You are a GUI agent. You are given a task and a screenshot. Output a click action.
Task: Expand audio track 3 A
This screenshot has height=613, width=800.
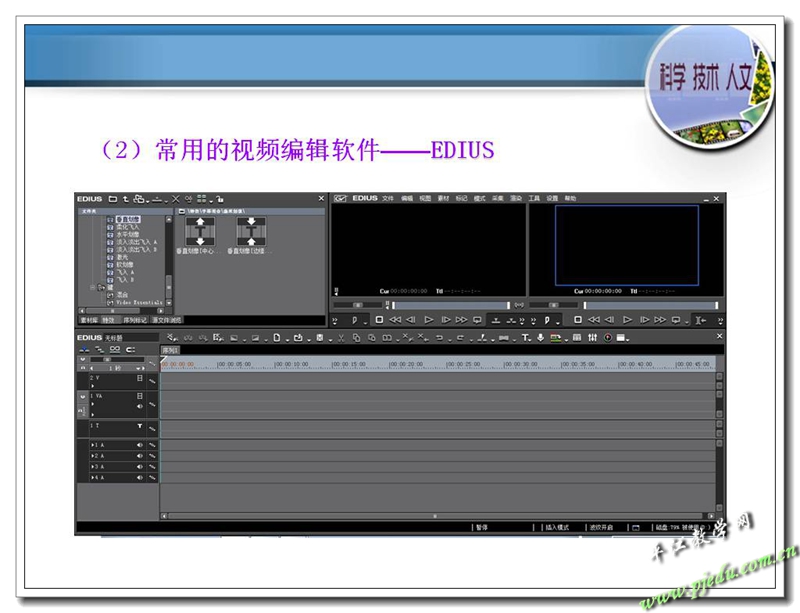click(92, 467)
